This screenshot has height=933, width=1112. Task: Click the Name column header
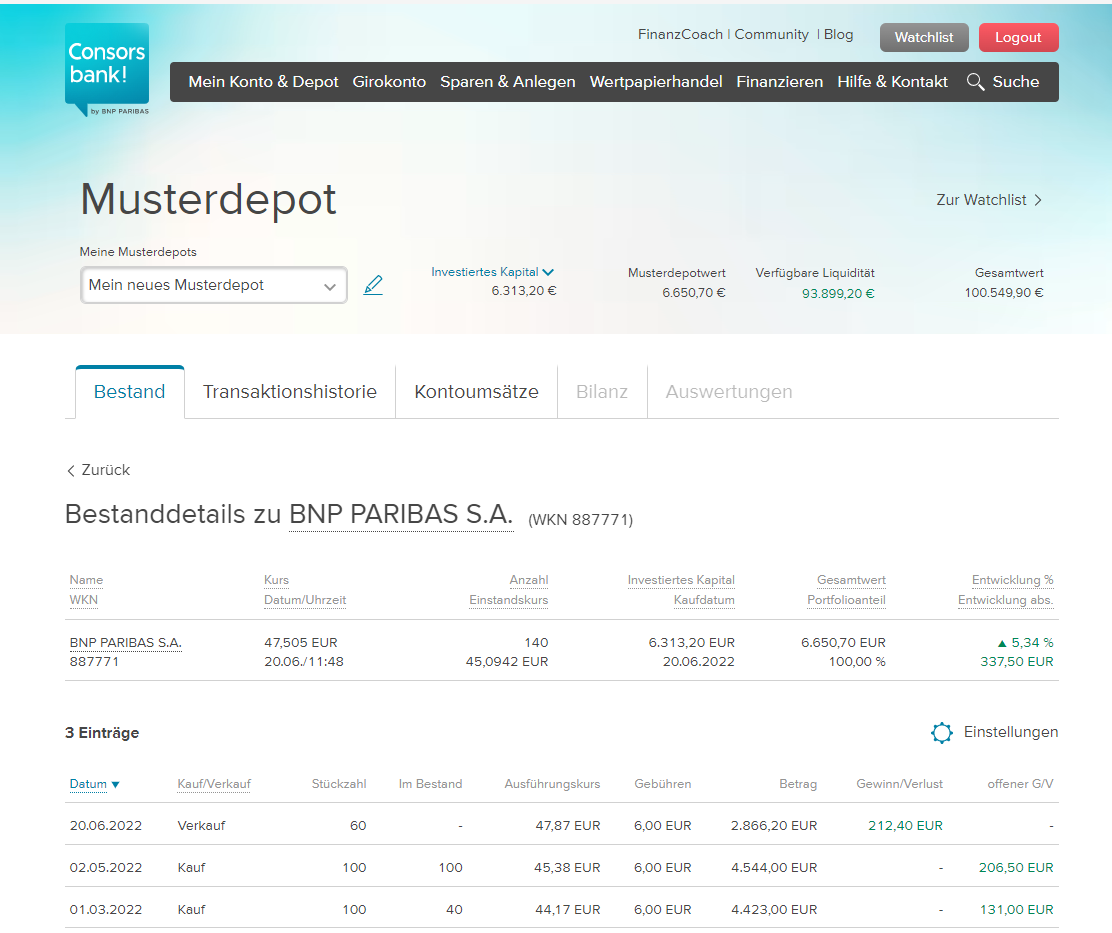coord(87,581)
